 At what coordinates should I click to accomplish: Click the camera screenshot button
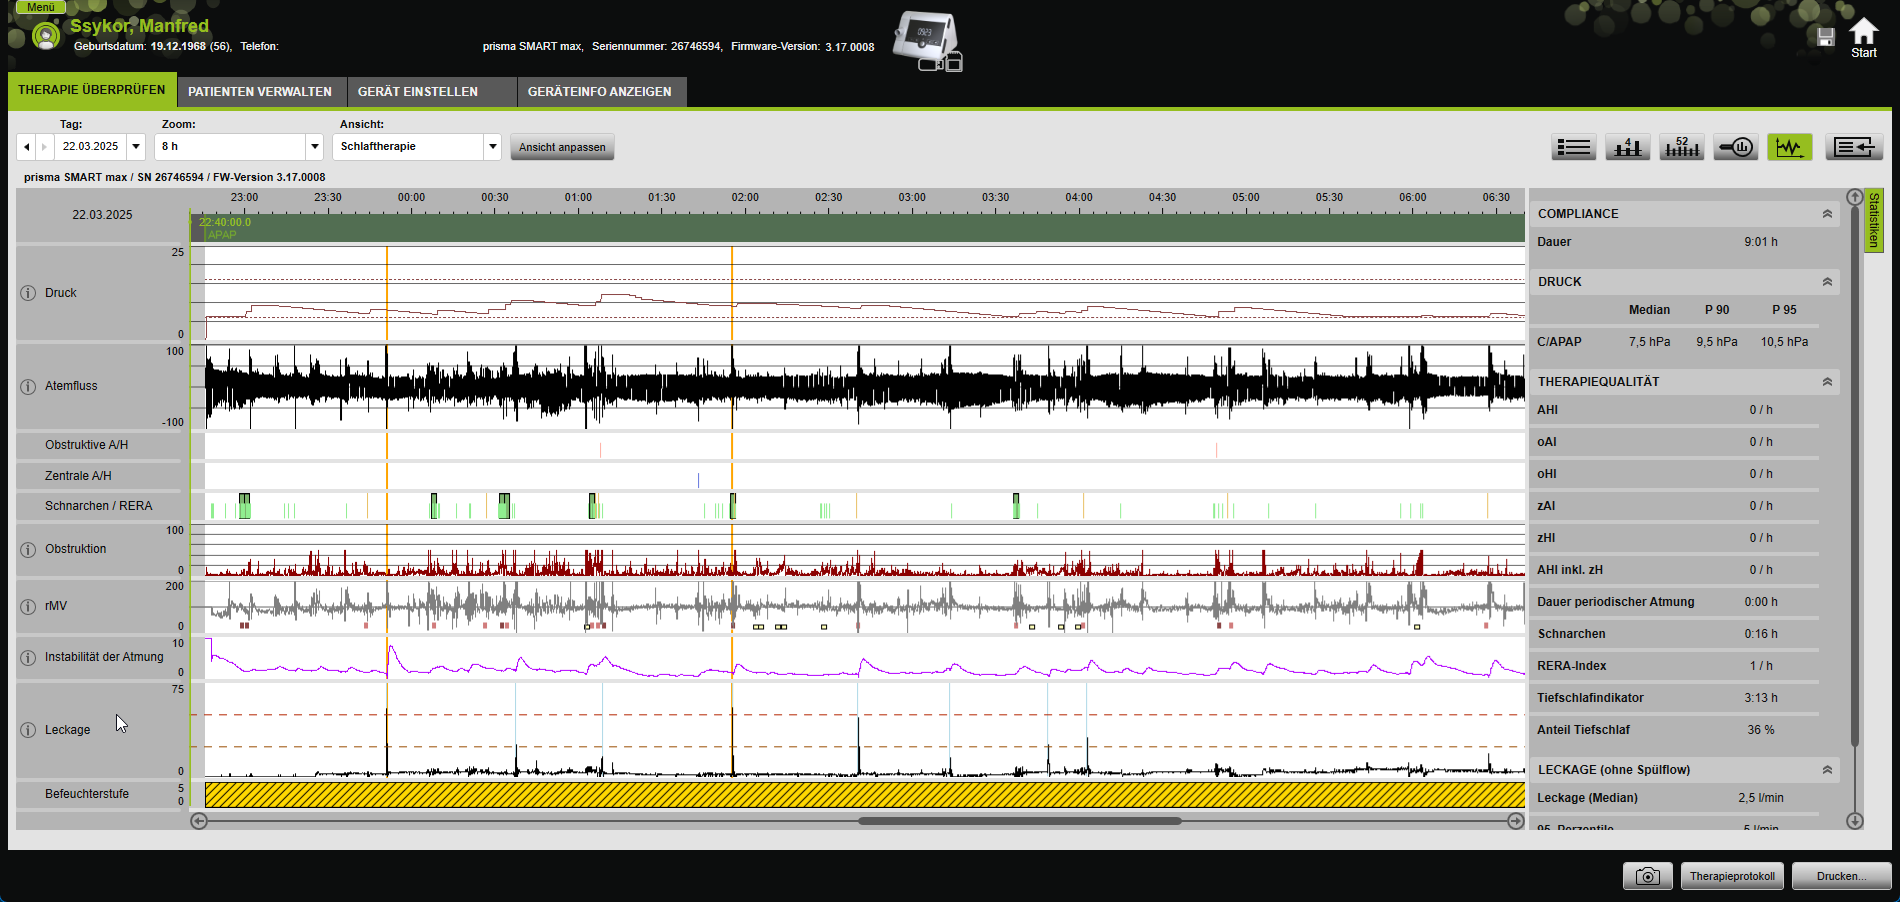[x=1647, y=876]
